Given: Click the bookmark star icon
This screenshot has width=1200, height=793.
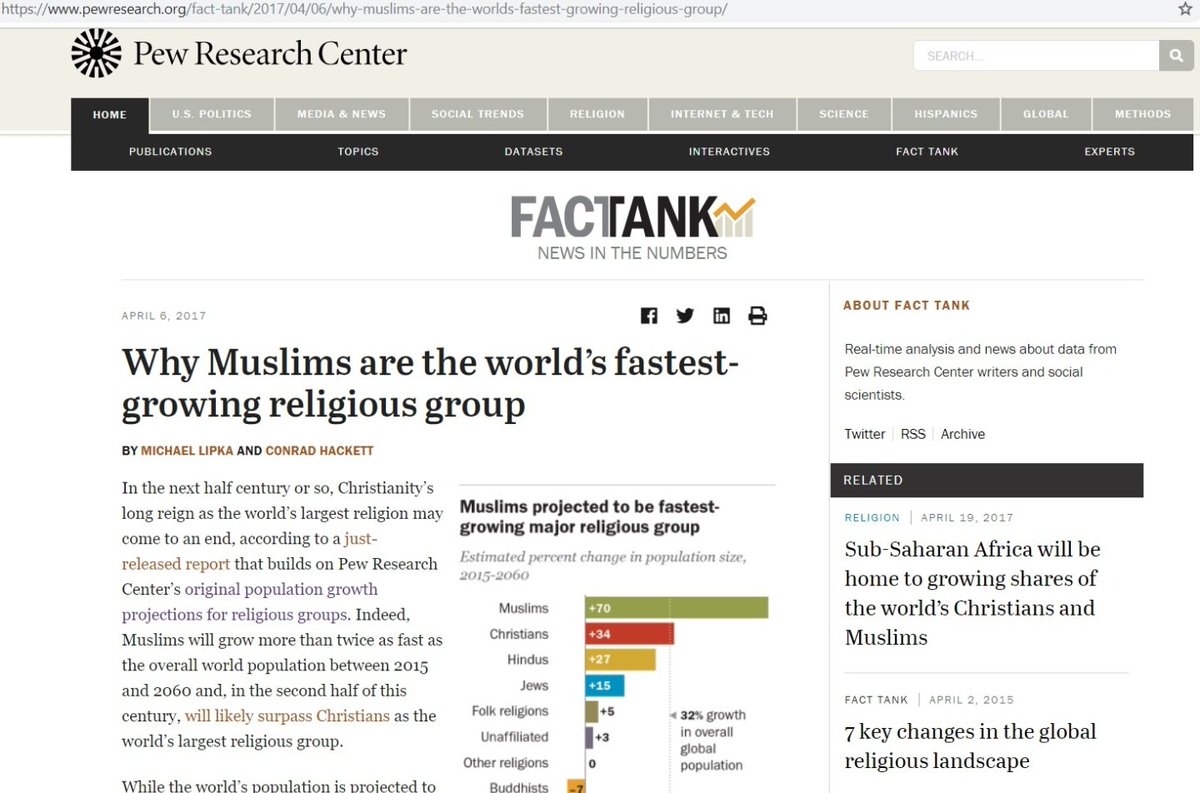Looking at the screenshot, I should coord(1185,9).
